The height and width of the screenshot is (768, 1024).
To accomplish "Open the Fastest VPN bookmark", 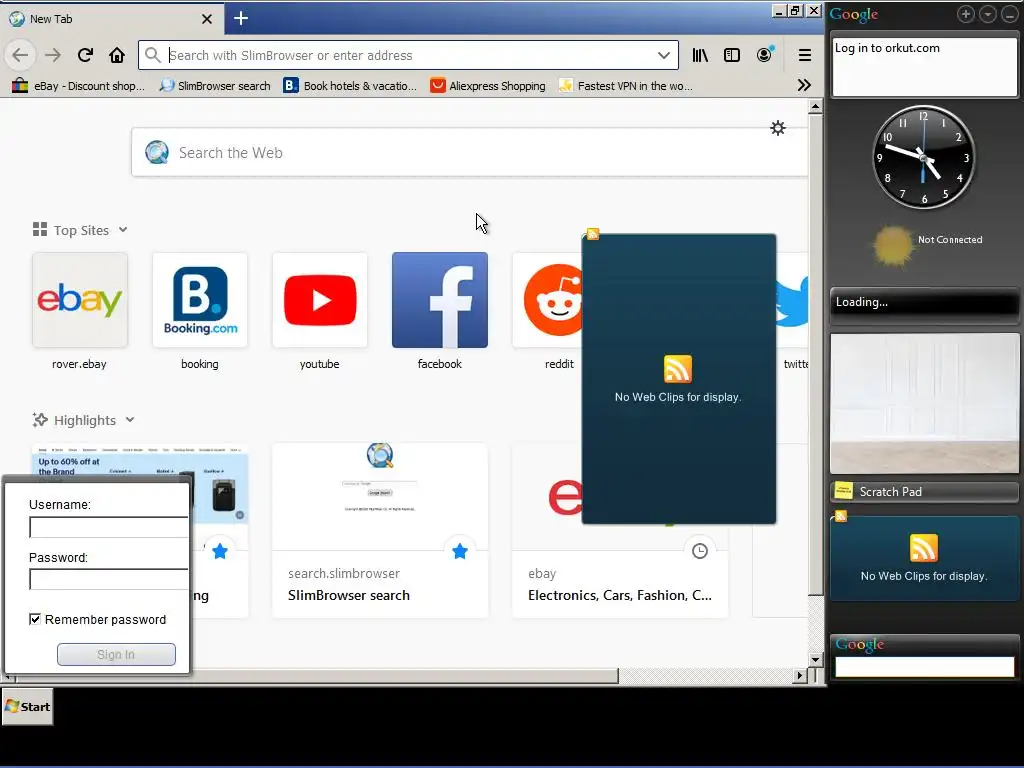I will pos(626,86).
